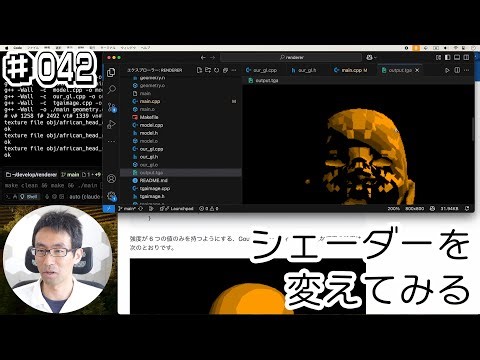Open the Copilot chat icon in title bar
Screen dimensions: 480x360
pyautogui.click(x=369, y=58)
